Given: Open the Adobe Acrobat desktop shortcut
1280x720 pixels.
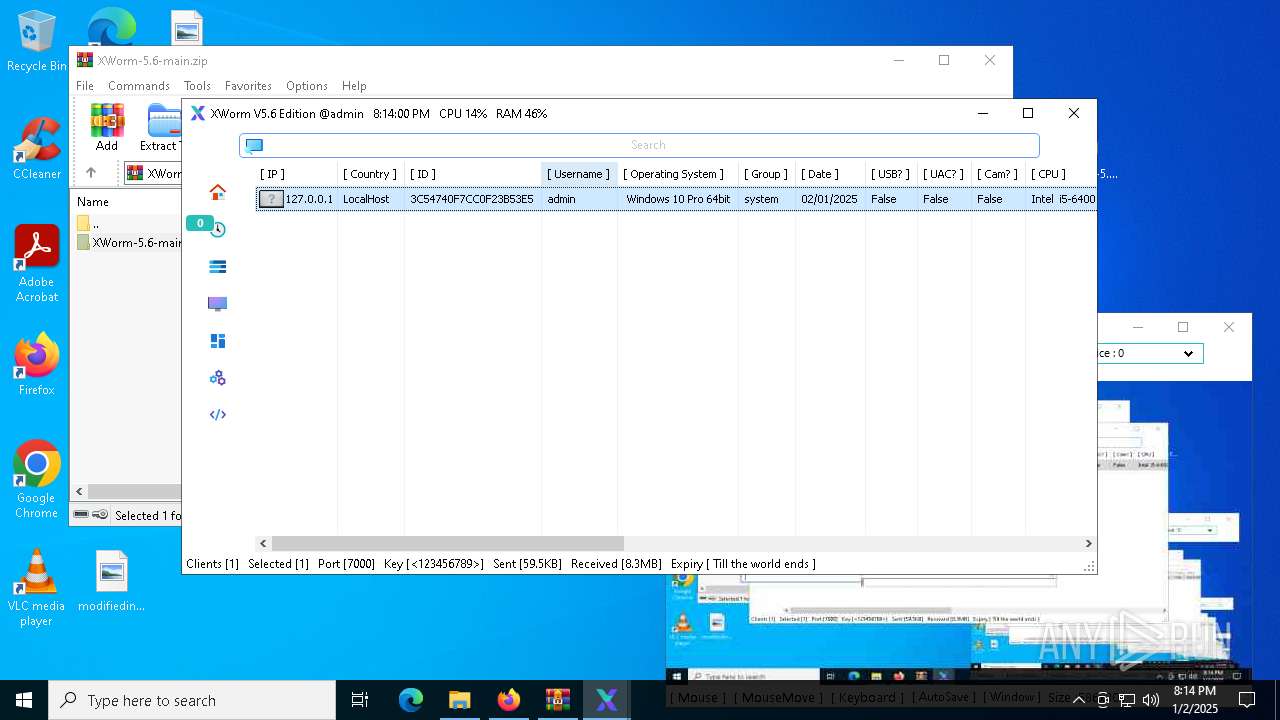Looking at the screenshot, I should click(x=36, y=264).
